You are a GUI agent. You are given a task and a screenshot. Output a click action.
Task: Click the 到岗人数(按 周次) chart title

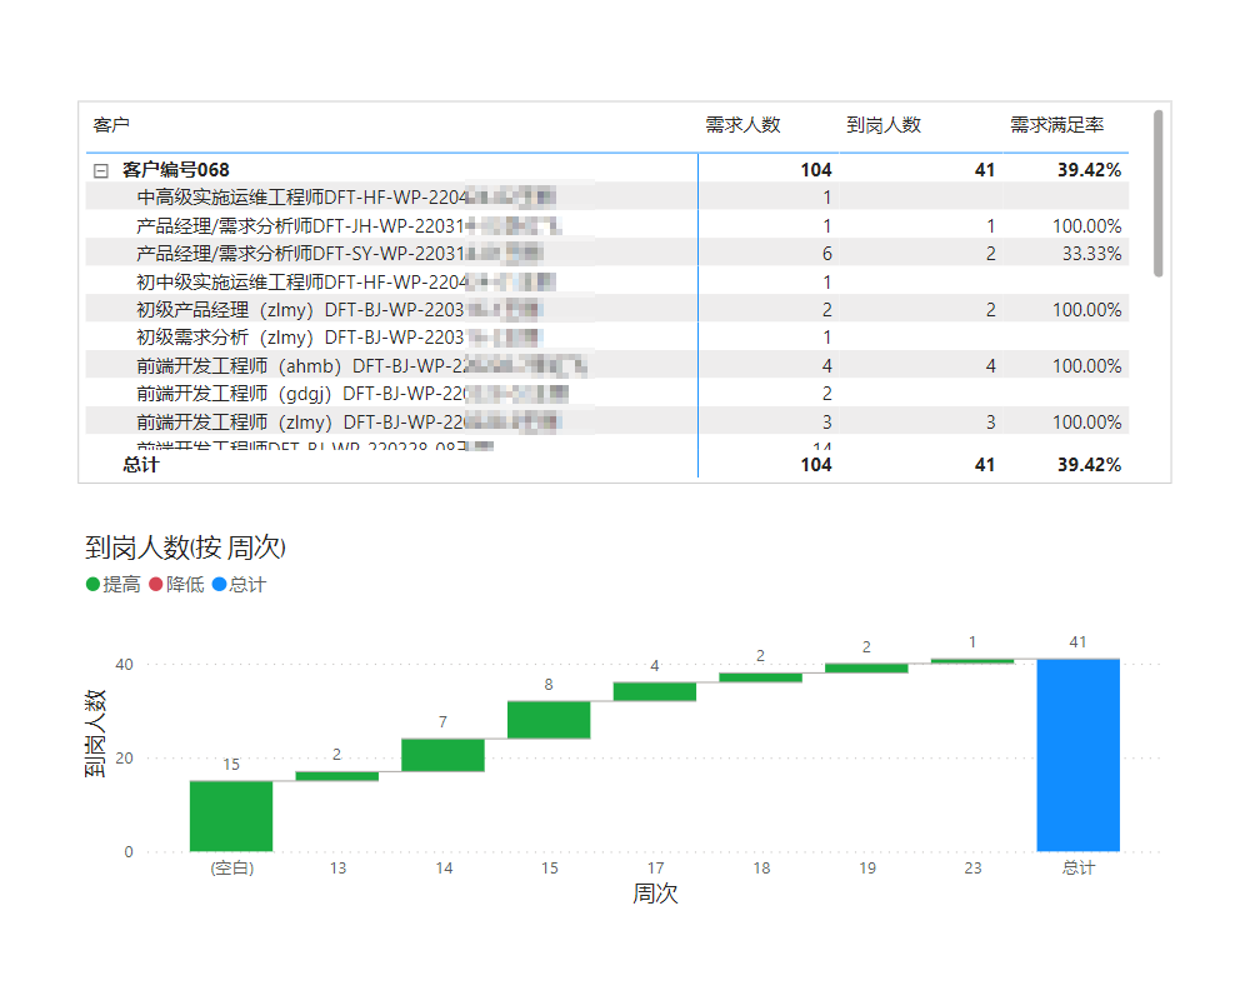coord(186,548)
